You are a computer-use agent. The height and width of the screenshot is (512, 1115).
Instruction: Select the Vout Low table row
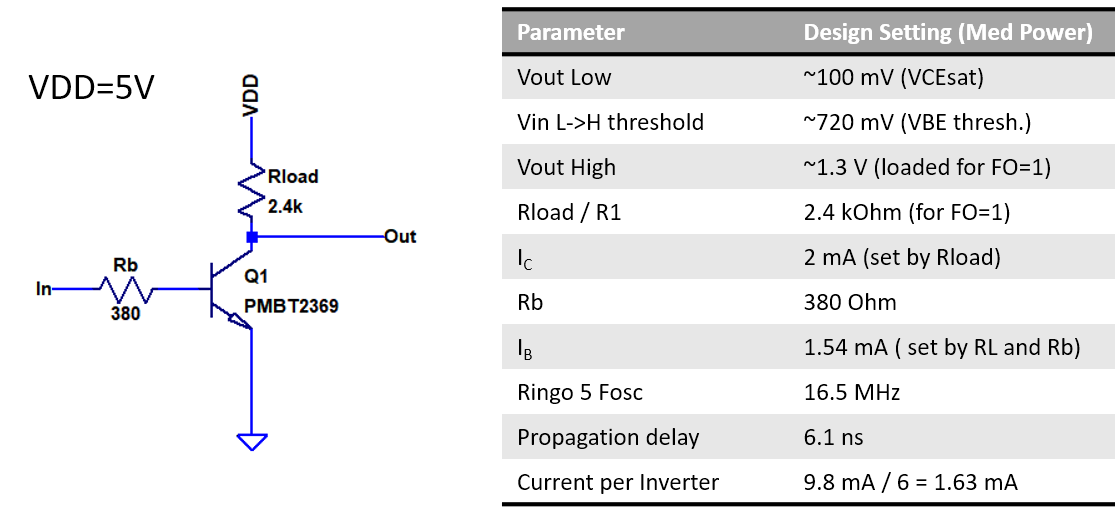806,77
